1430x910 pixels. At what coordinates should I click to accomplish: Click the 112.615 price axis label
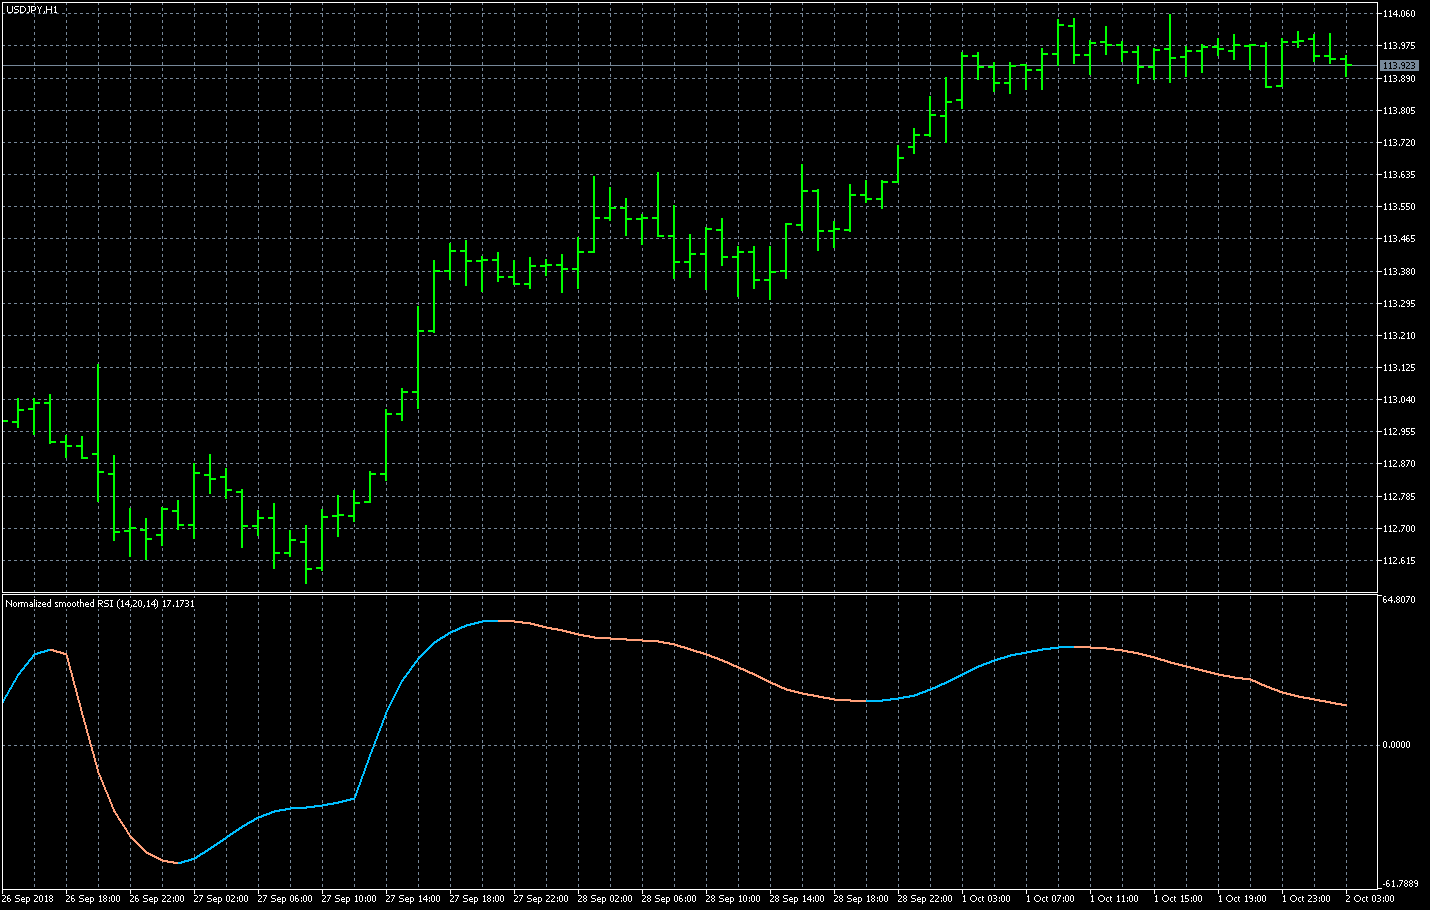[1399, 561]
